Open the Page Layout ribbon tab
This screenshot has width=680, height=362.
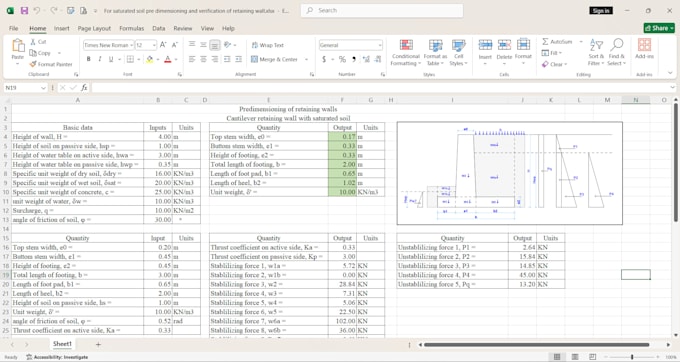[94, 28]
